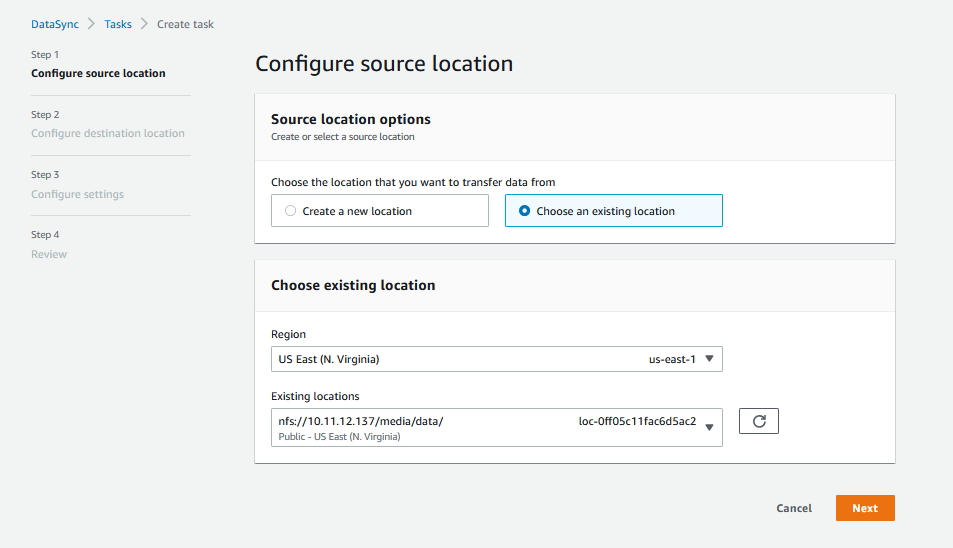The image size is (953, 548).
Task: Click the orange Next button
Action: (x=865, y=508)
